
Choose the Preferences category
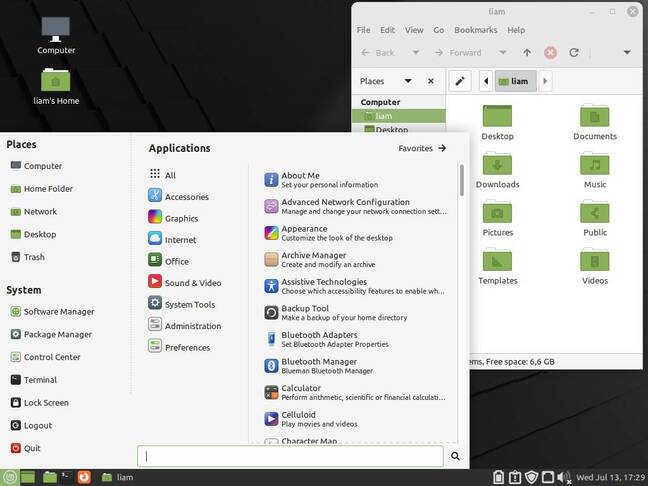(x=179, y=347)
